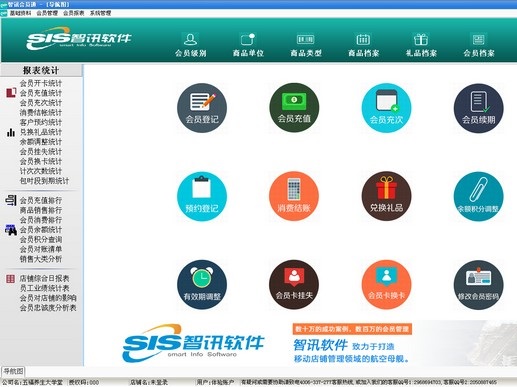Screen dimensions: 517x387
Task: Switch to the 导航图 tab
Action: point(13,371)
